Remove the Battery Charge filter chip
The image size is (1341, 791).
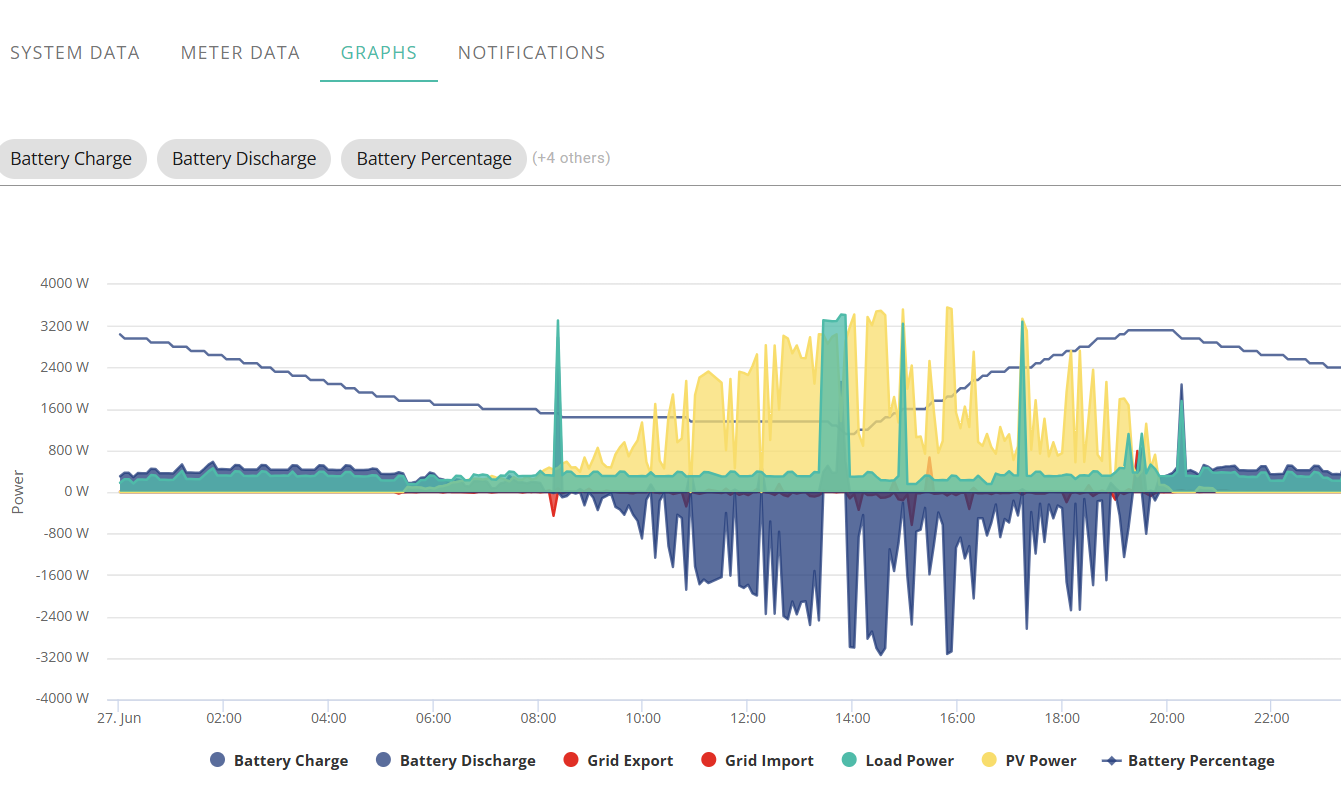point(71,159)
